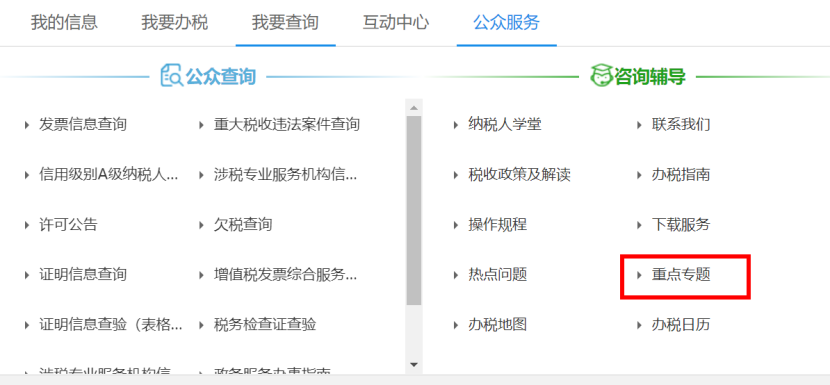Open 办税日历 link
This screenshot has width=830, height=385.
(x=681, y=325)
